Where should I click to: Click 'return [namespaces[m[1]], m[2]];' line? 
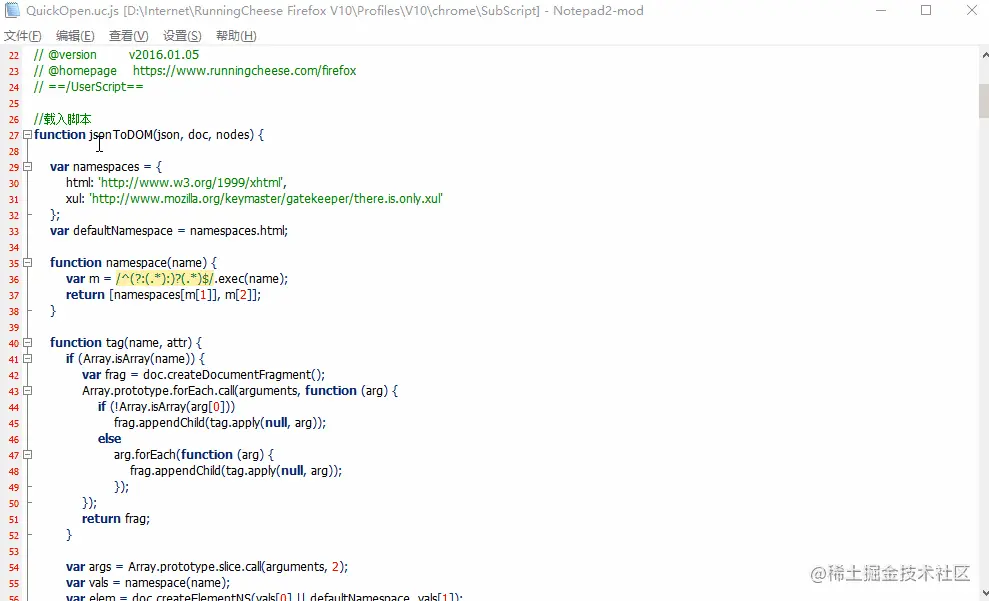[x=163, y=295]
